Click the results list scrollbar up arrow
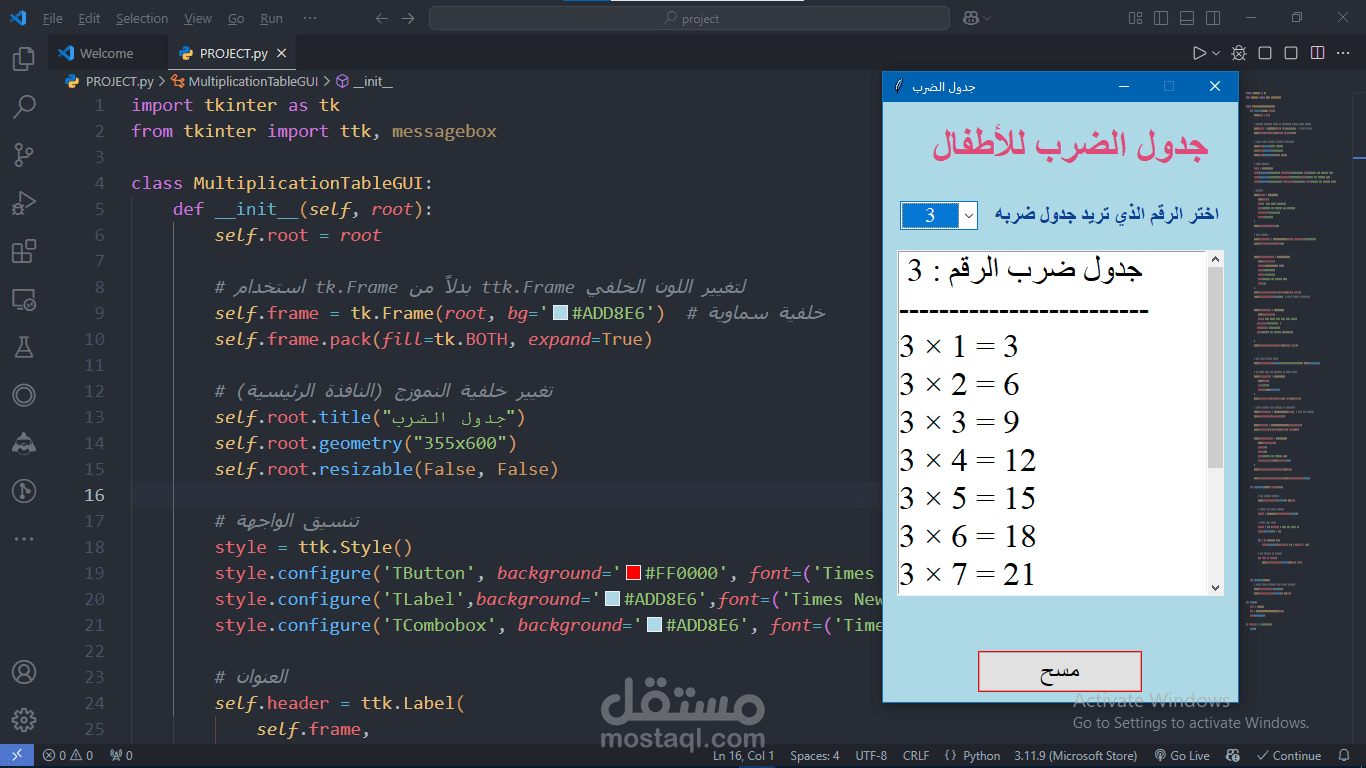 (1215, 260)
